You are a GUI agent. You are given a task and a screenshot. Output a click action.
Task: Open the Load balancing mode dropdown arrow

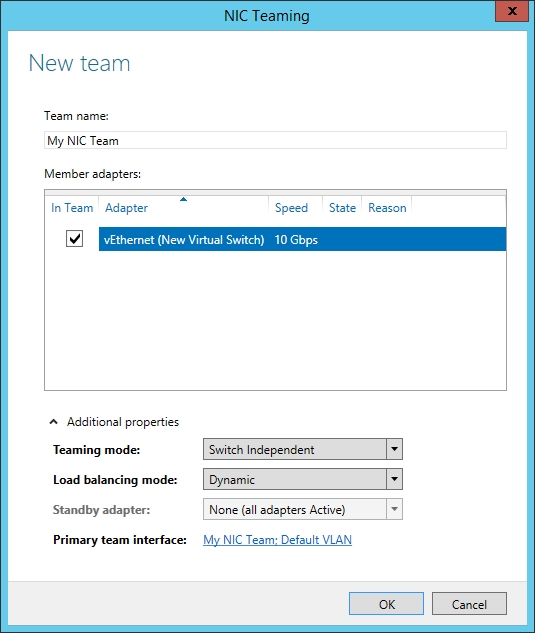pyautogui.click(x=394, y=479)
